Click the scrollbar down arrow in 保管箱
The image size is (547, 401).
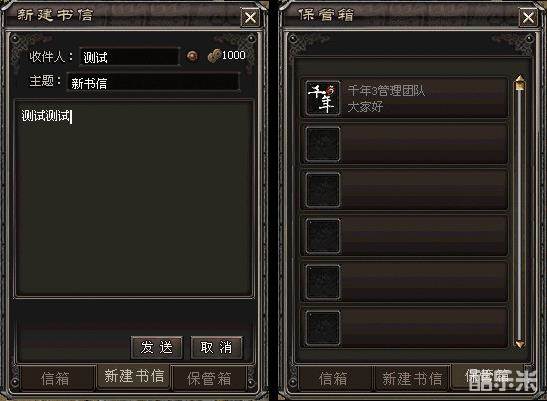click(x=520, y=343)
